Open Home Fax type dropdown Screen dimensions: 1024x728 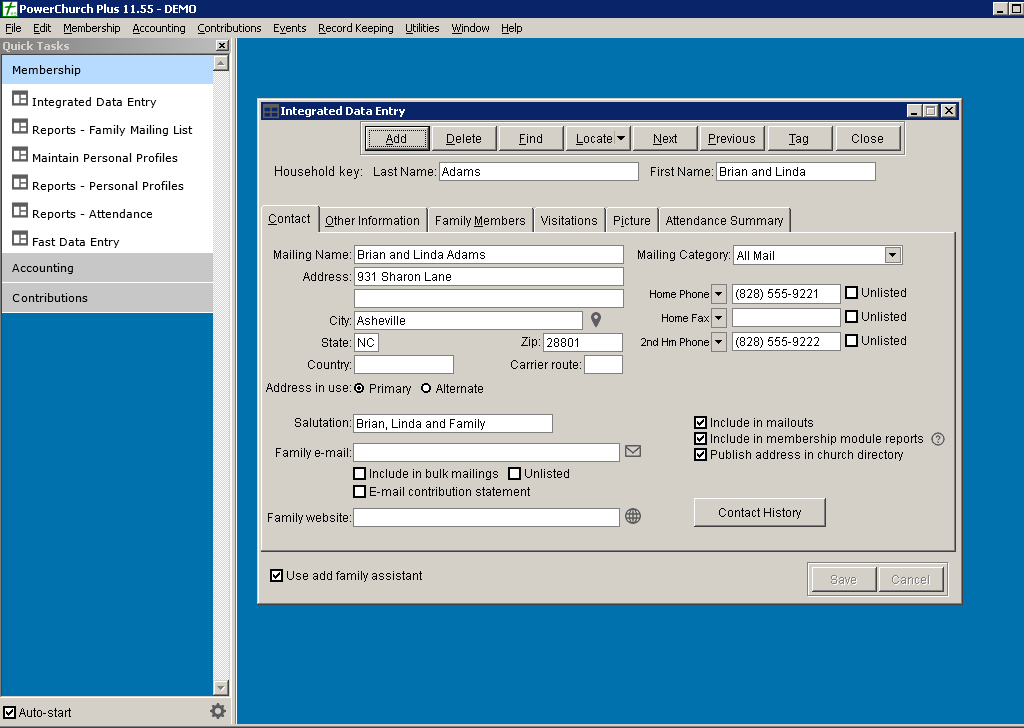click(718, 318)
